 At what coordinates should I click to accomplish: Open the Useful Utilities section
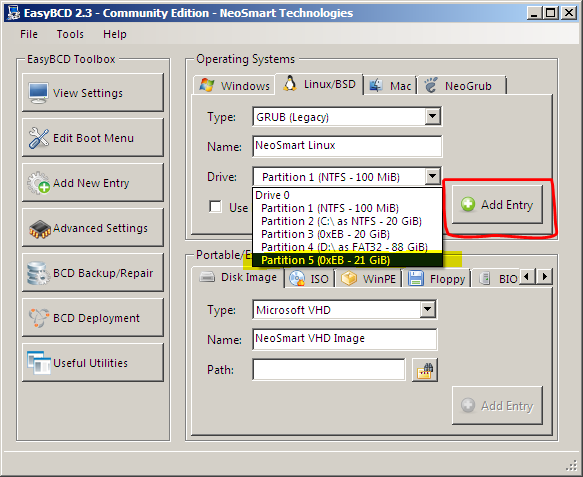93,362
